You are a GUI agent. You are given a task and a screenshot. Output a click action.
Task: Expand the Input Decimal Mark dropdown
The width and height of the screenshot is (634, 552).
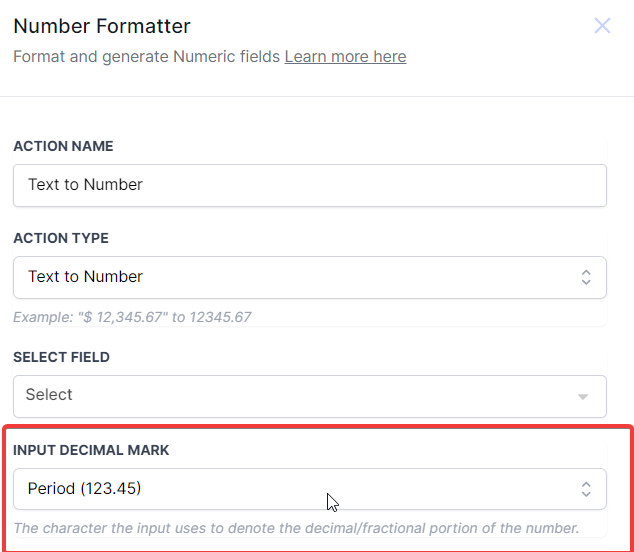[x=300, y=489]
